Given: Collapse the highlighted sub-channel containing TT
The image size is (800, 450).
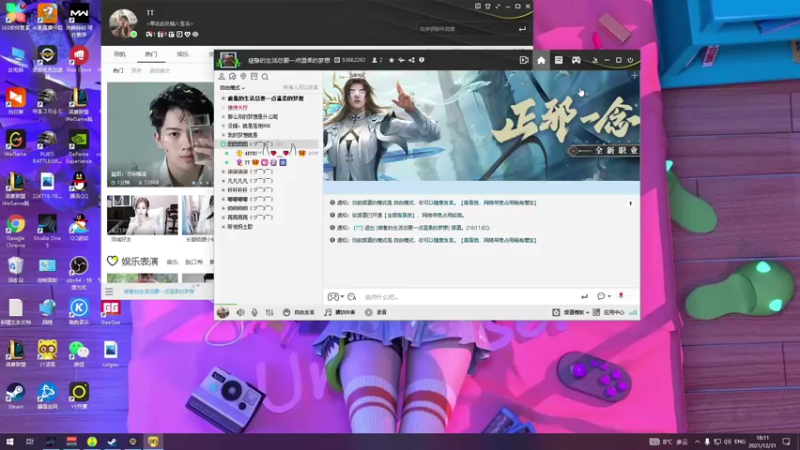Looking at the screenshot, I should 223,144.
